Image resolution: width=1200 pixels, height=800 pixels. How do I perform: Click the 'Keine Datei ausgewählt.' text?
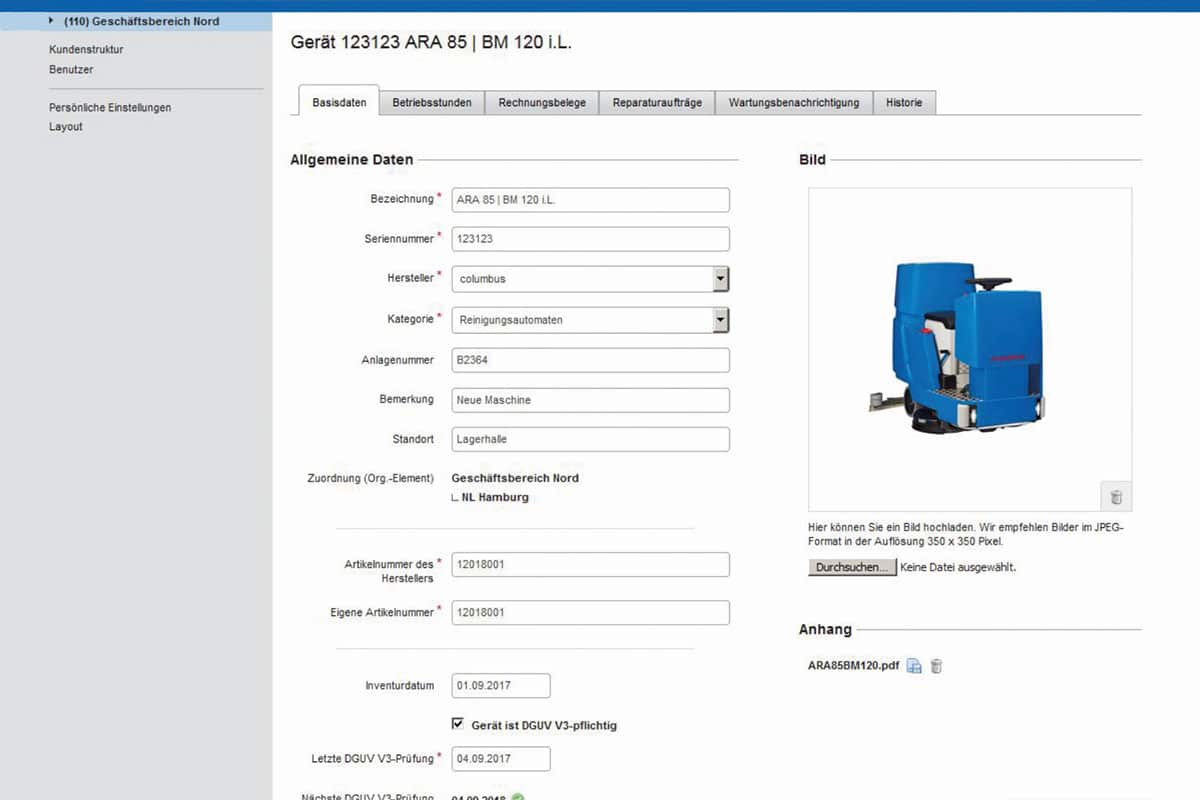pyautogui.click(x=958, y=567)
